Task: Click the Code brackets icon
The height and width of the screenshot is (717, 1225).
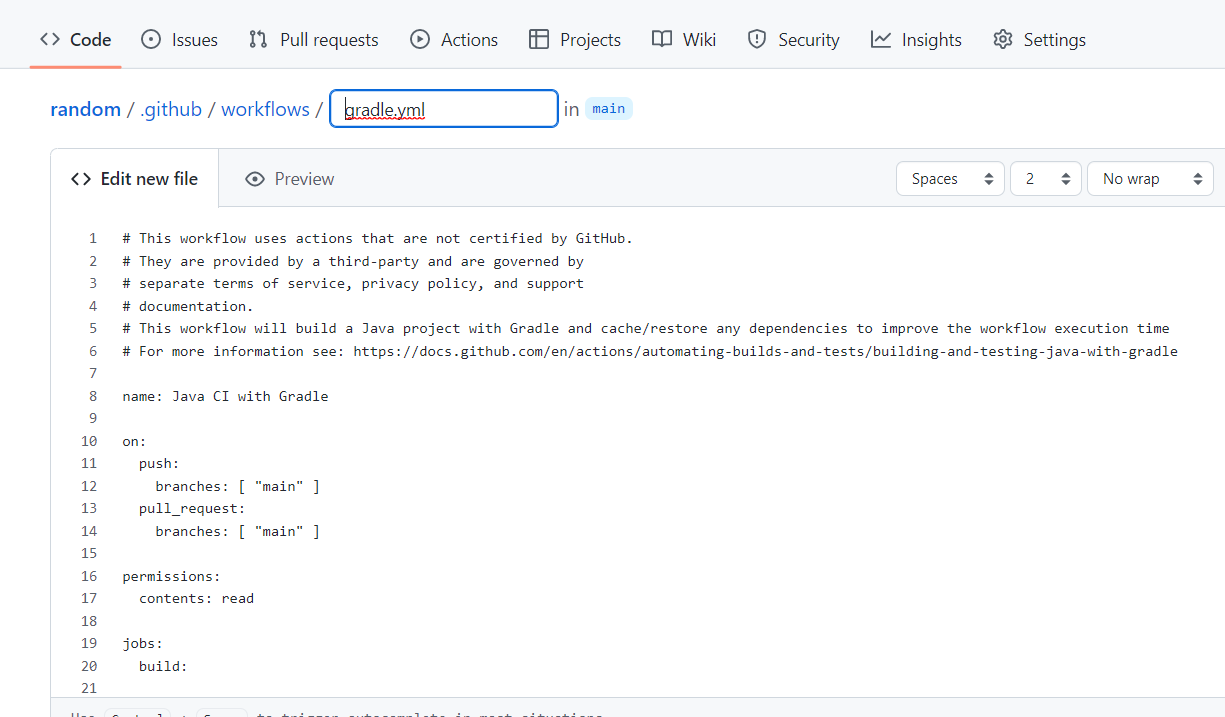Action: (50, 40)
